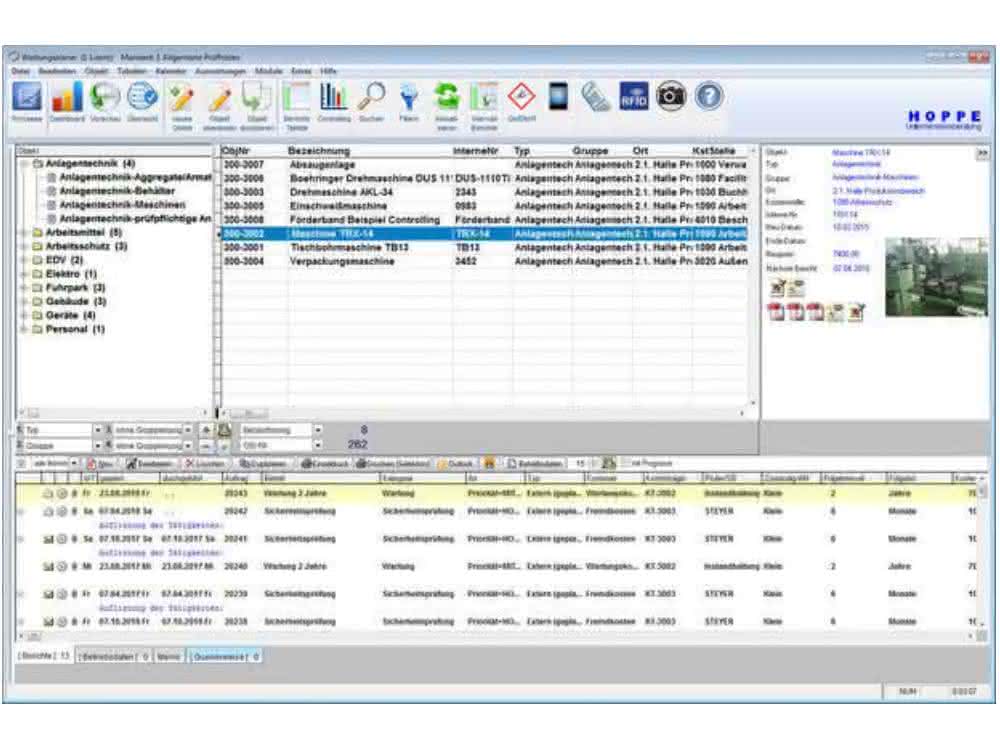Switch to the Dokumente tab
The image size is (1000, 750).
click(224, 657)
